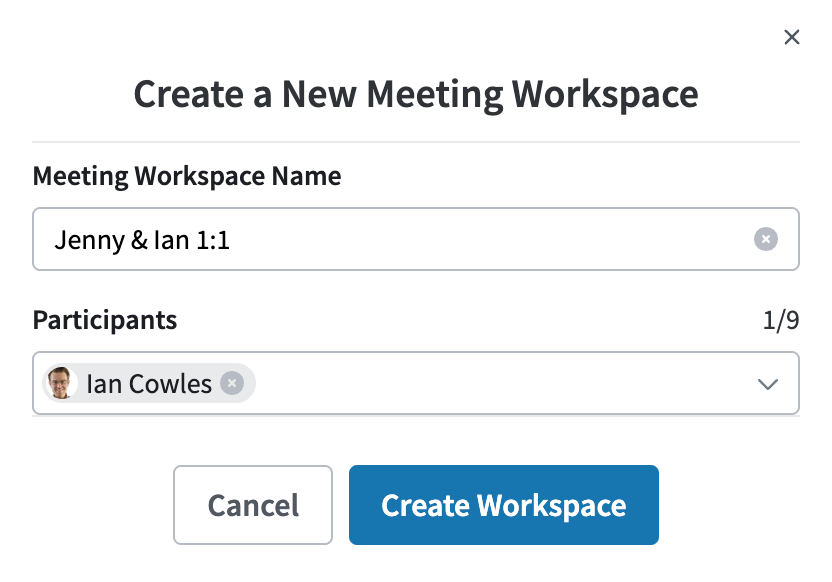Viewport: 832px width, 582px height.
Task: Click the "Workspace" word in the blue button
Action: pyautogui.click(x=552, y=506)
